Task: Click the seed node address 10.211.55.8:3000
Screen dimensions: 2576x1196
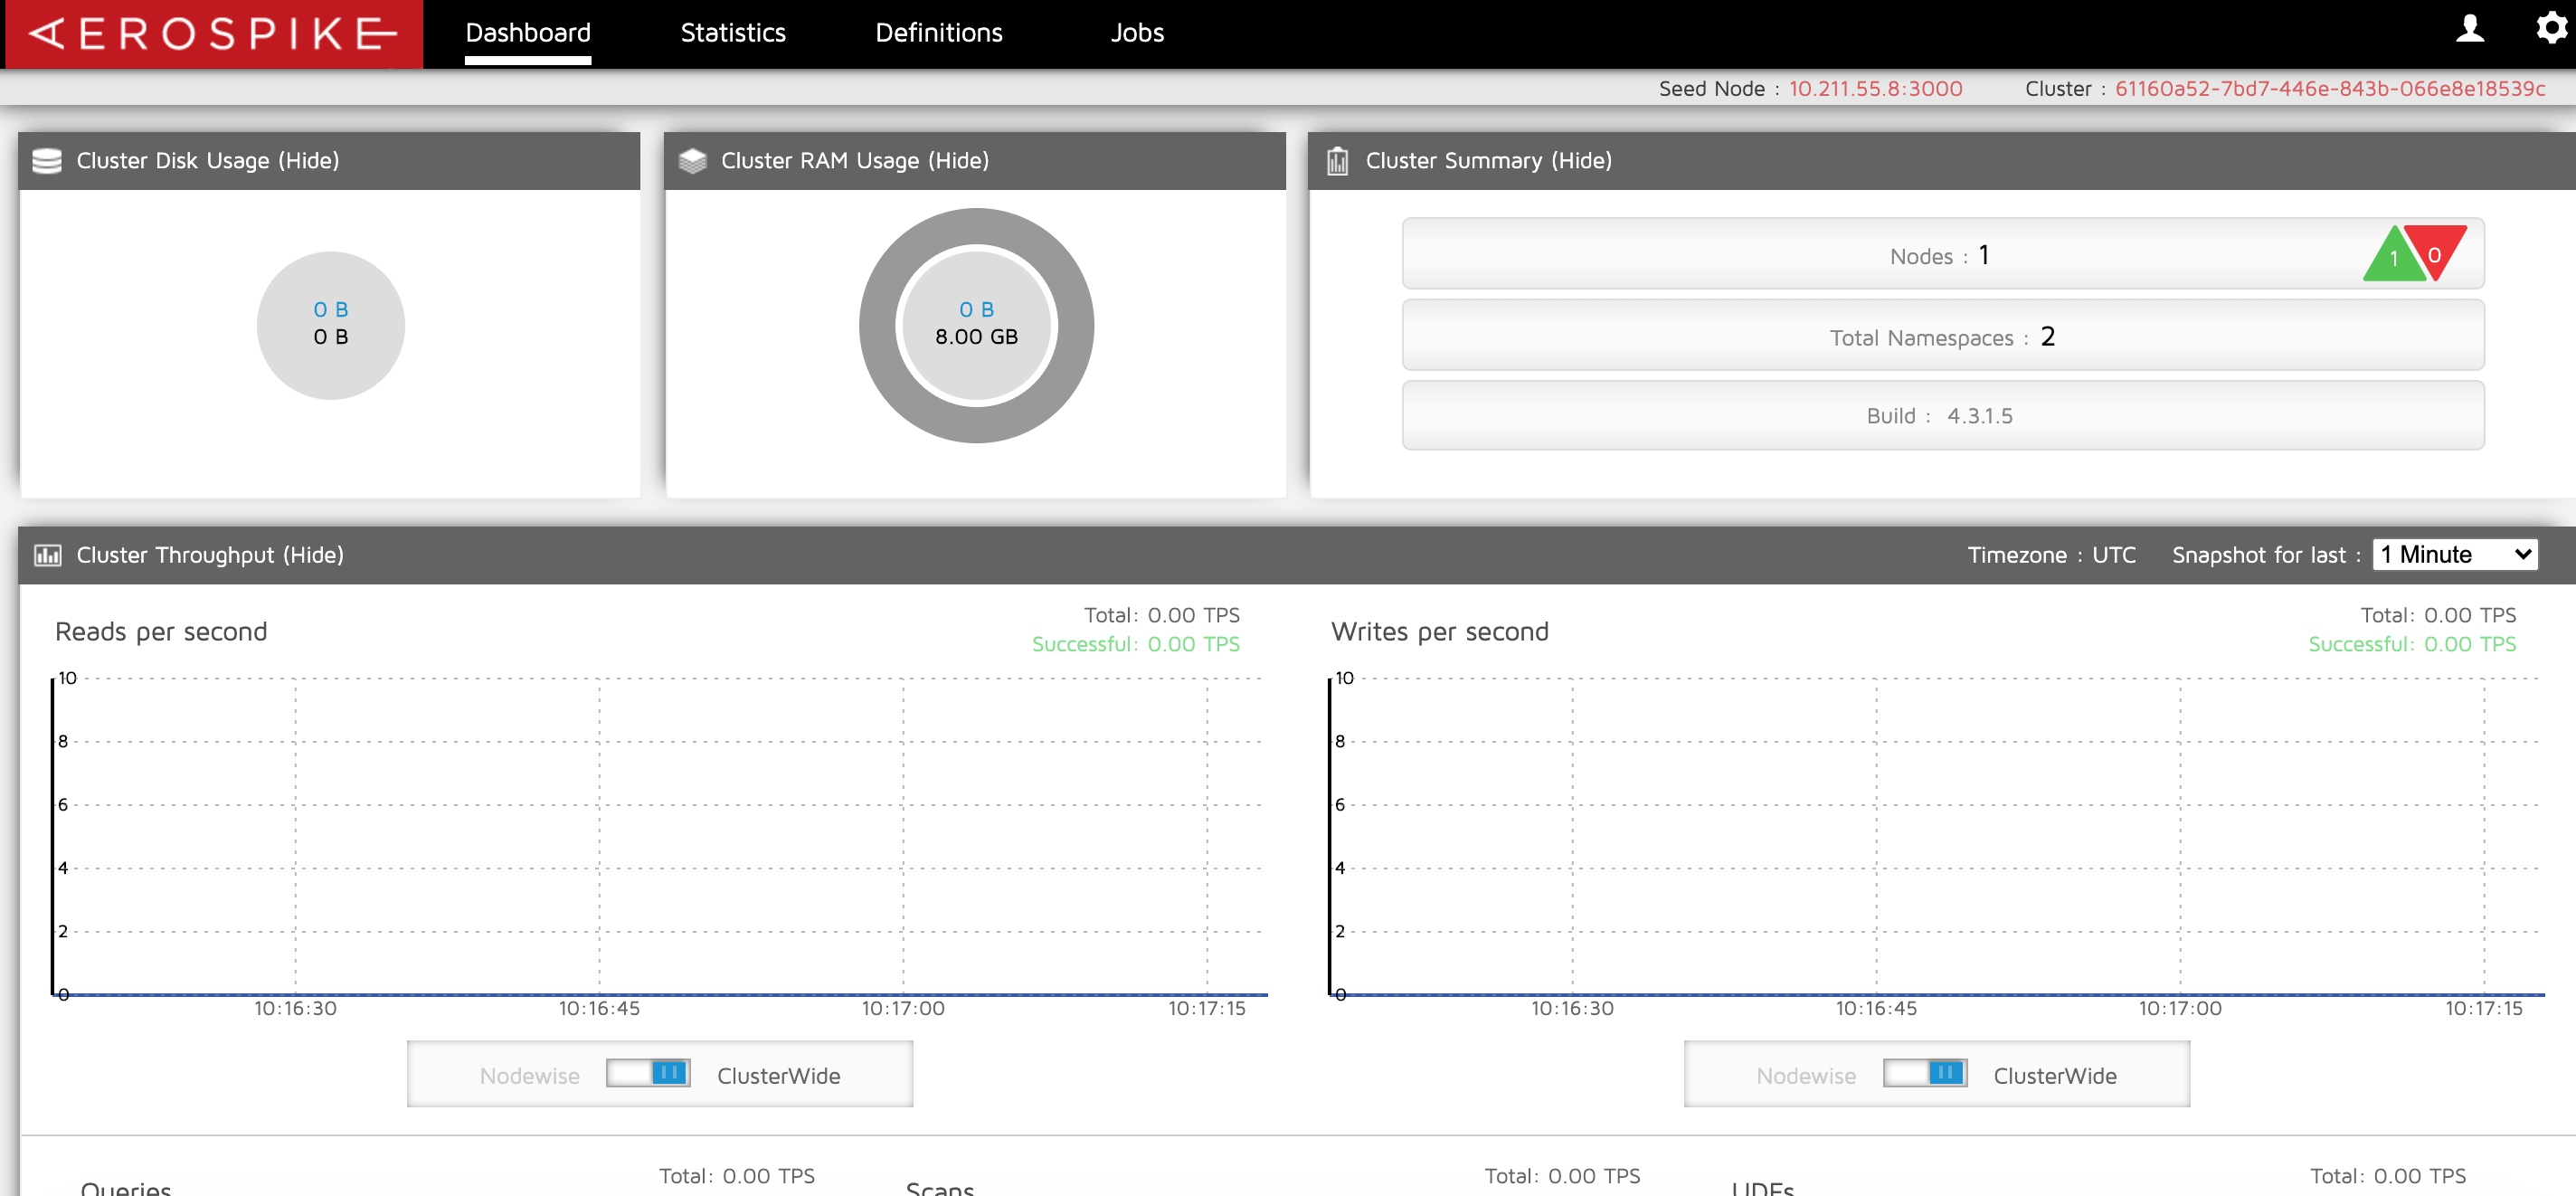Action: 1875,89
